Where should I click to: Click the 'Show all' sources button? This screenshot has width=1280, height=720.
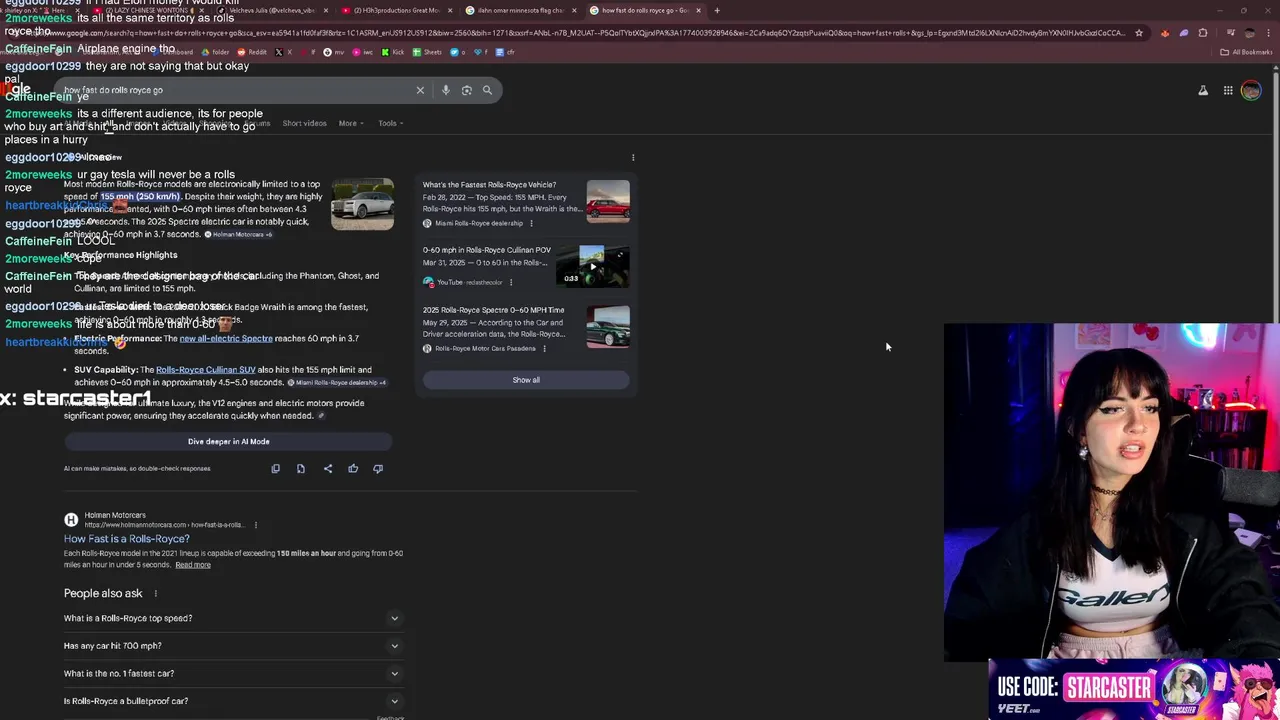click(526, 380)
